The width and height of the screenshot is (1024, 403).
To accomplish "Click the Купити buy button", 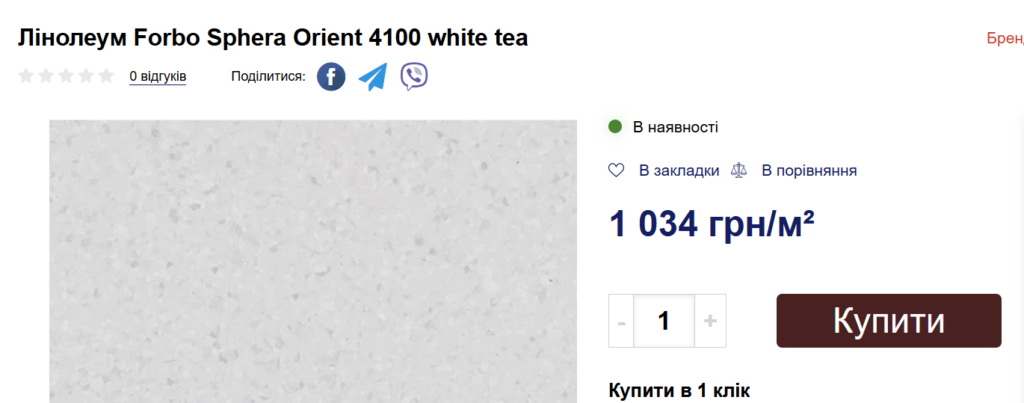I will [x=889, y=321].
